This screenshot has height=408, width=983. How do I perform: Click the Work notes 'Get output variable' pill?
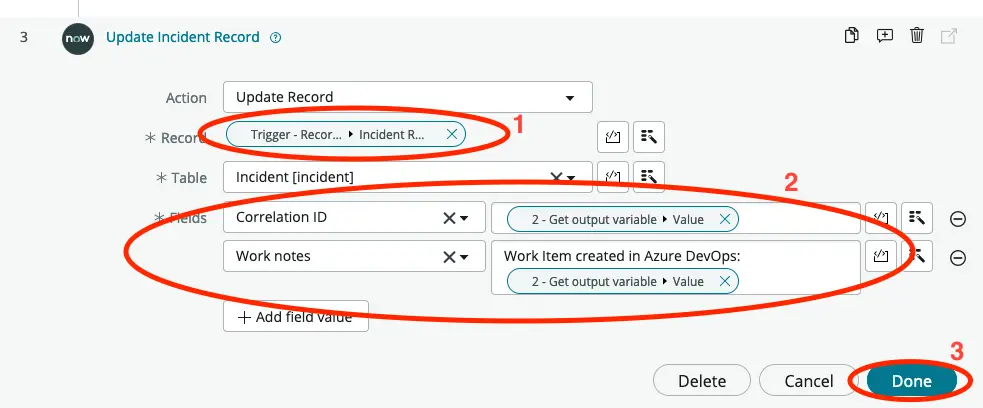pyautogui.click(x=623, y=282)
